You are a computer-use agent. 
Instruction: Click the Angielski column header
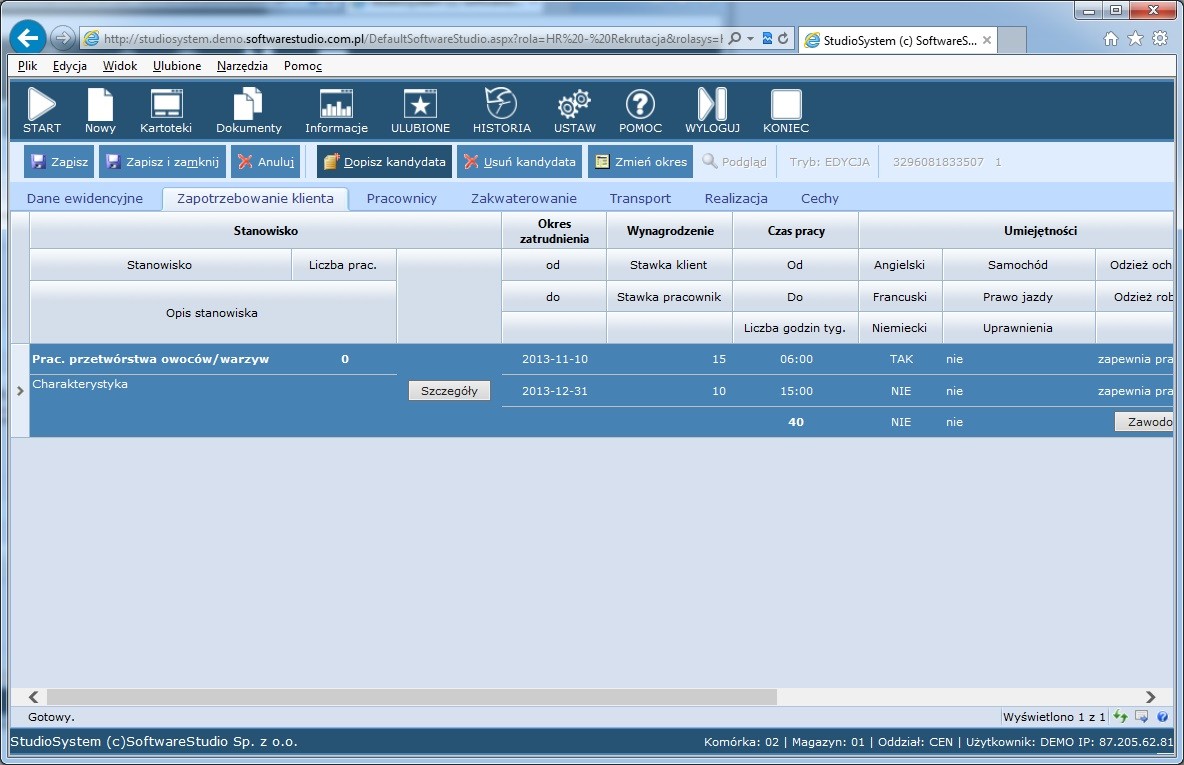coord(899,265)
